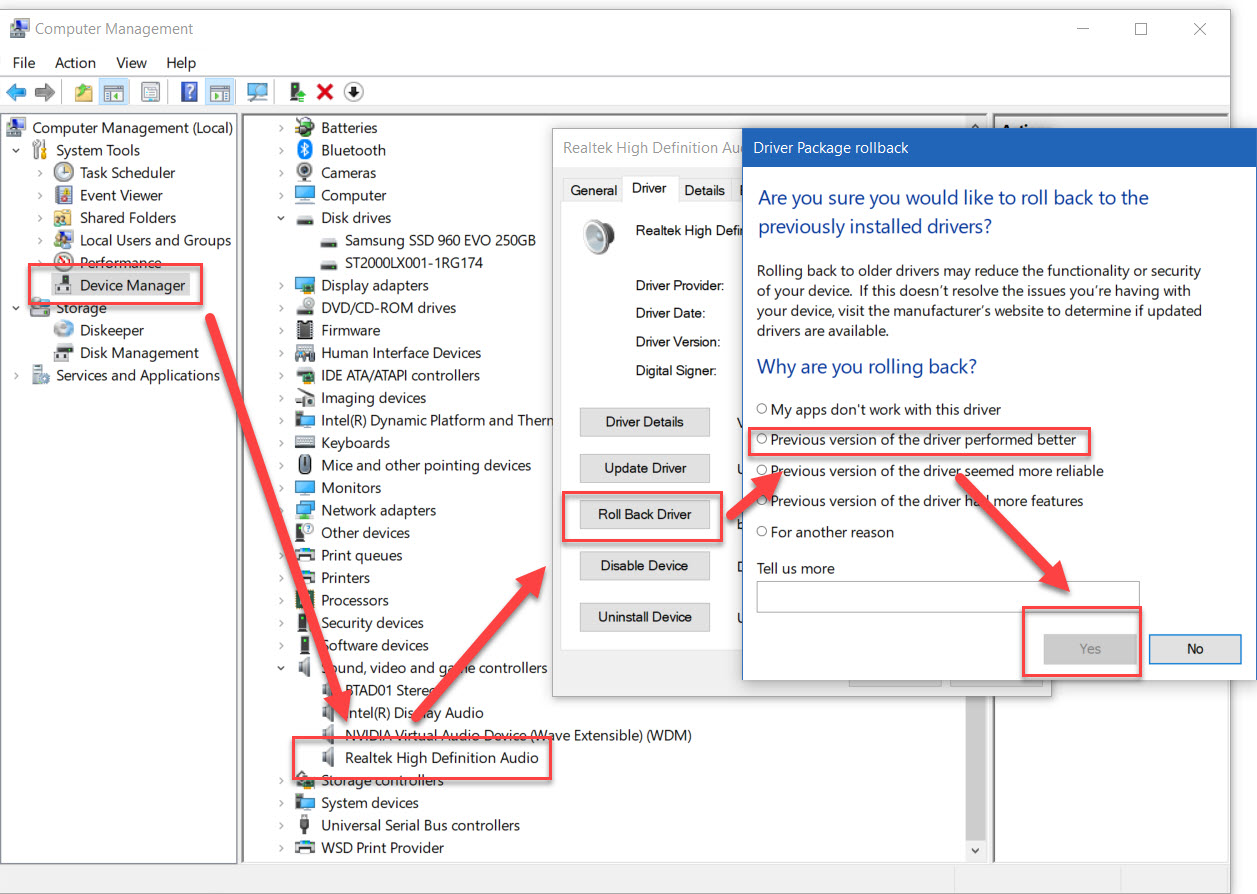Click the device list scroll-down arrow
Viewport: 1257px width, 894px height.
[975, 850]
